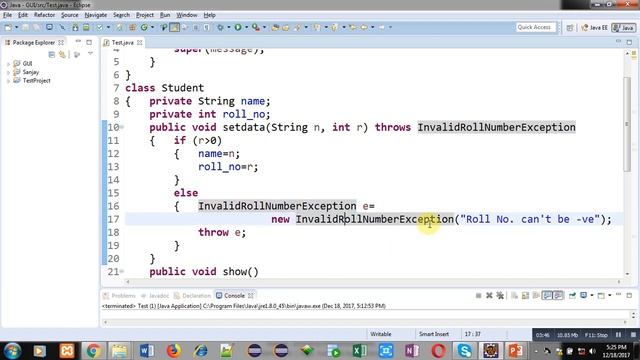Collapse All in Package Explorer
This screenshot has height=360, width=640.
(51, 54)
